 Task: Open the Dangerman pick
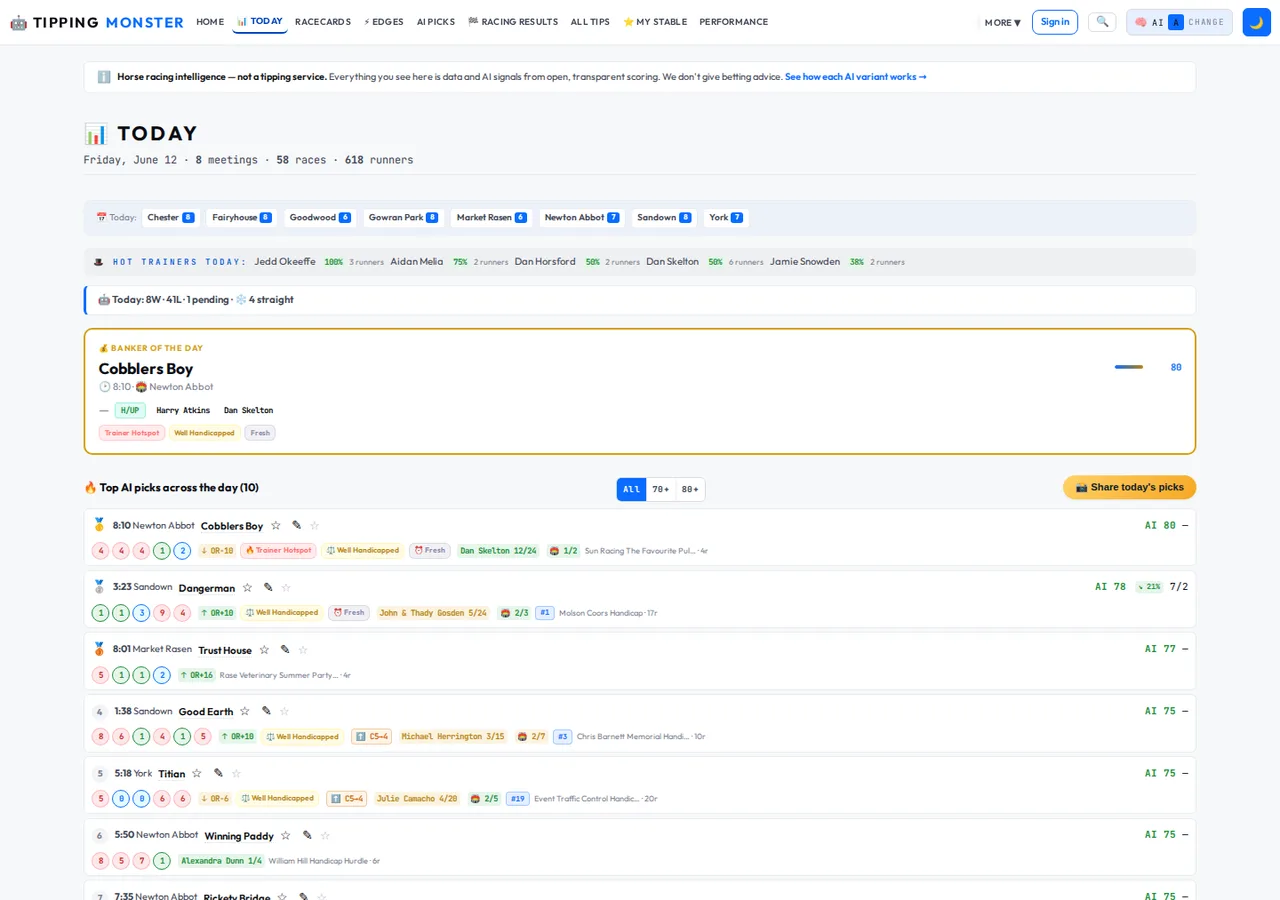tap(207, 588)
